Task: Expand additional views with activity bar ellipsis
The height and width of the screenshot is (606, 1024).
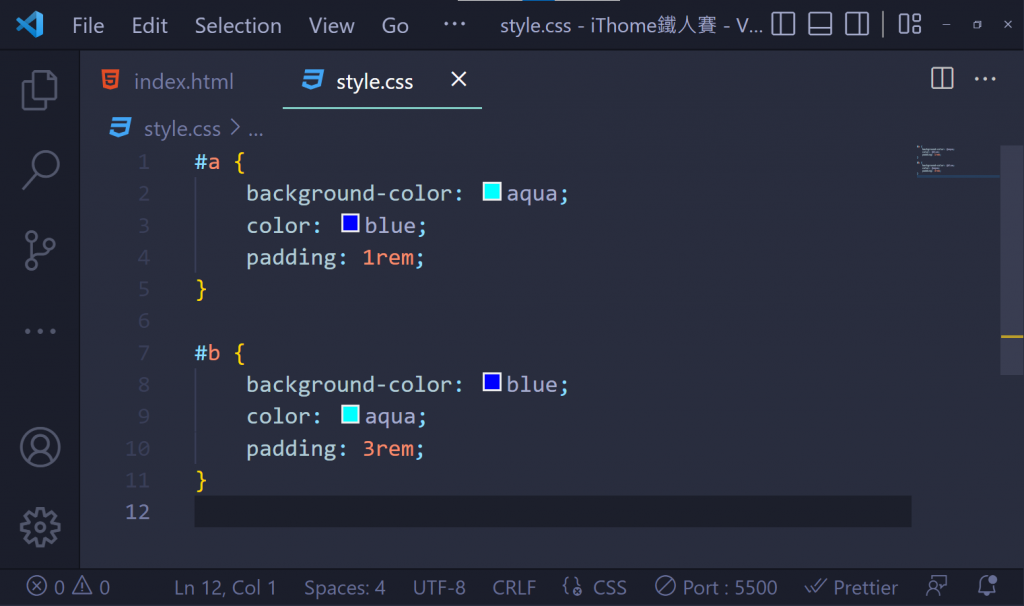Action: (40, 331)
